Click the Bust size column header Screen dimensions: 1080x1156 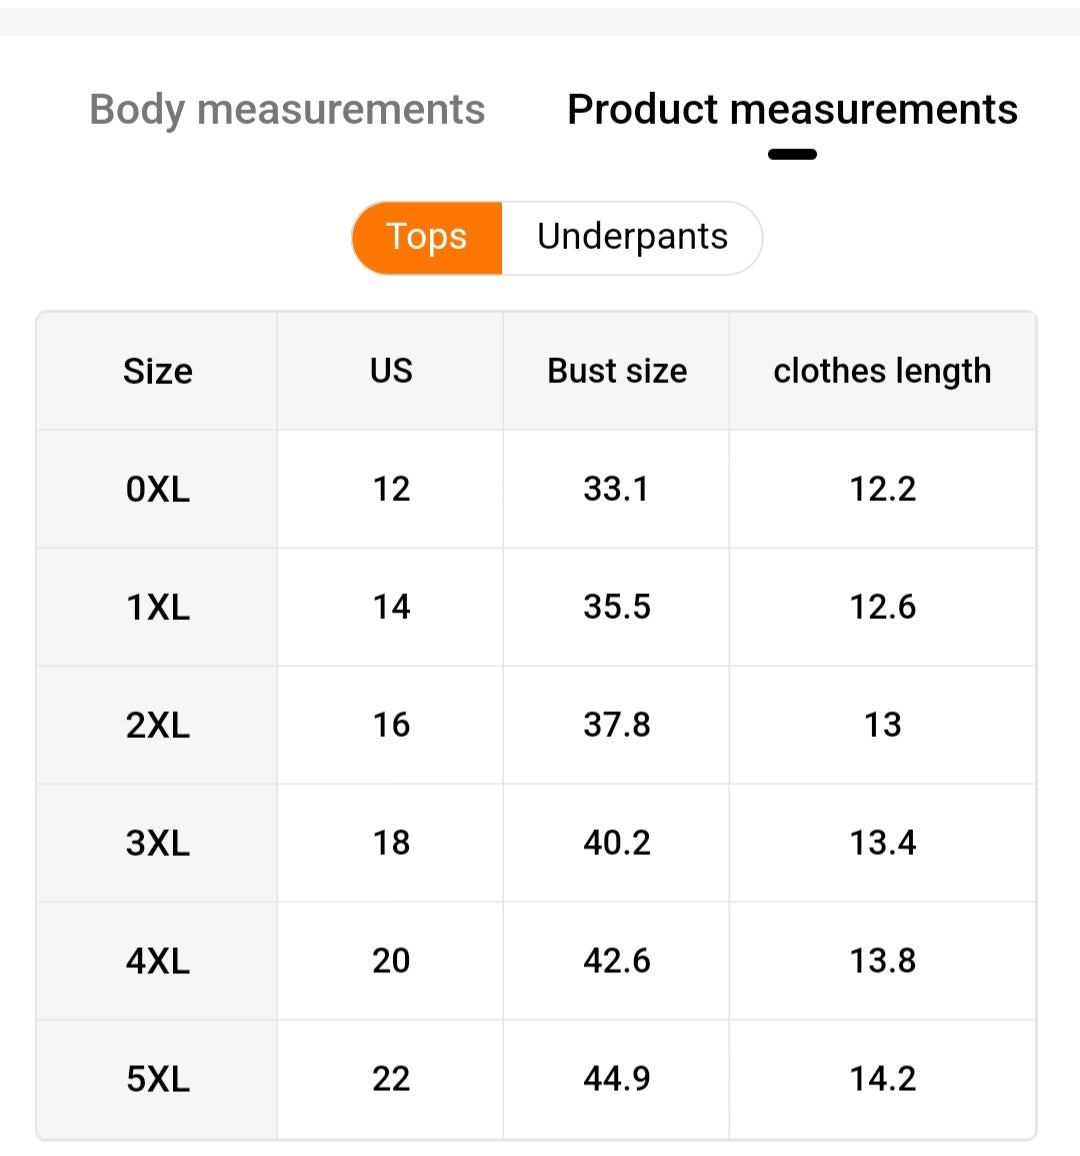(617, 371)
